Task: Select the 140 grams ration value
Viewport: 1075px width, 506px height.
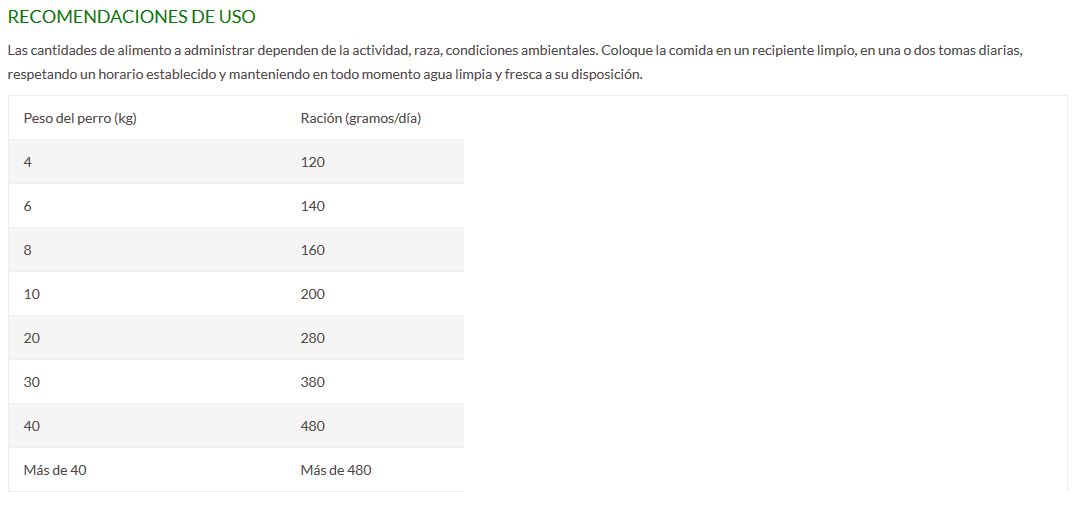Action: [x=313, y=206]
